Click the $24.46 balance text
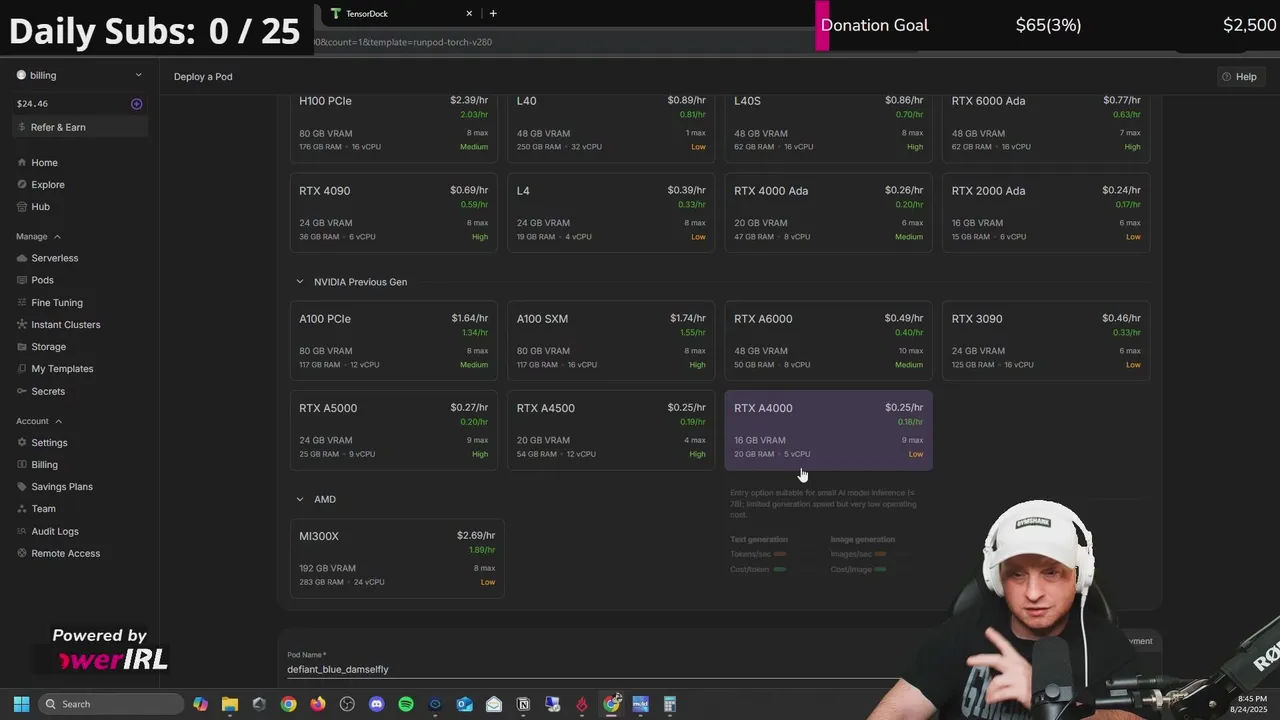Viewport: 1280px width, 720px height. pos(32,104)
